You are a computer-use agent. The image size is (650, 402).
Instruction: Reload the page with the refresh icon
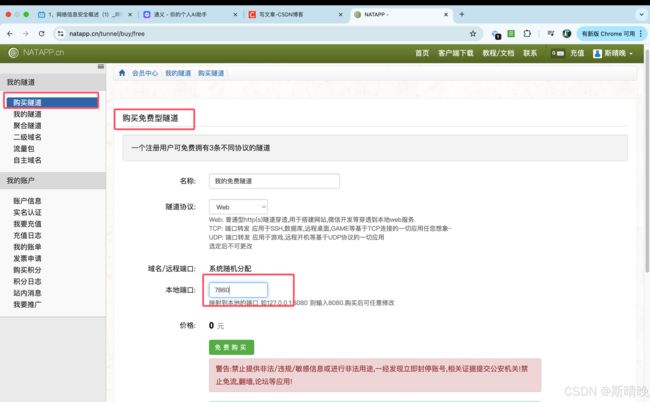point(41,34)
